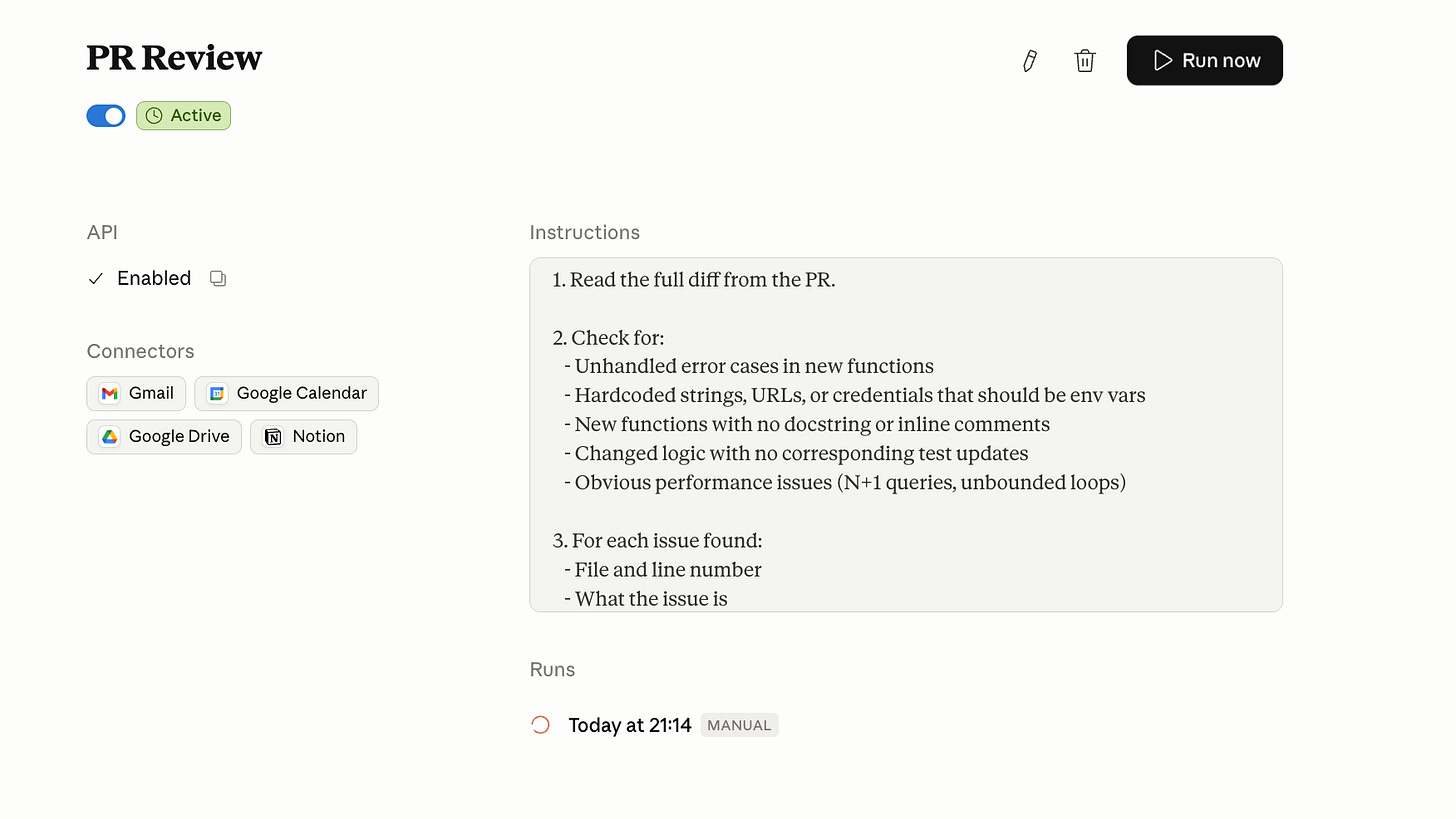Open the Today at 21:14 run

pyautogui.click(x=629, y=725)
